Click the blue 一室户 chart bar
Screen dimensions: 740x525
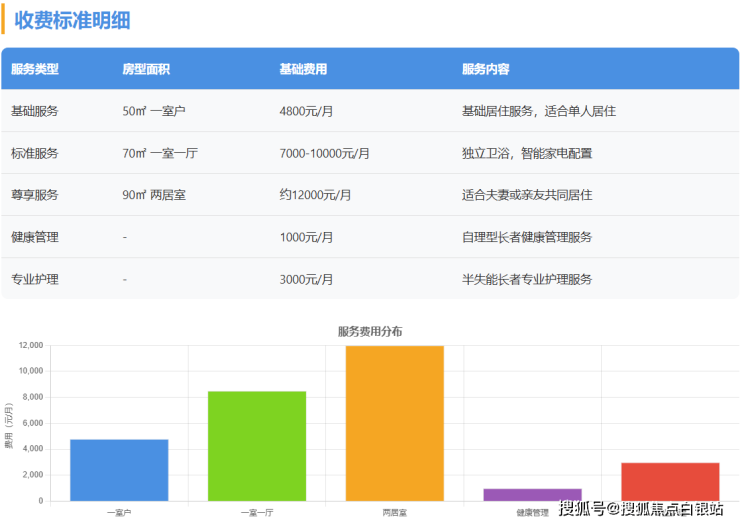(x=119, y=470)
